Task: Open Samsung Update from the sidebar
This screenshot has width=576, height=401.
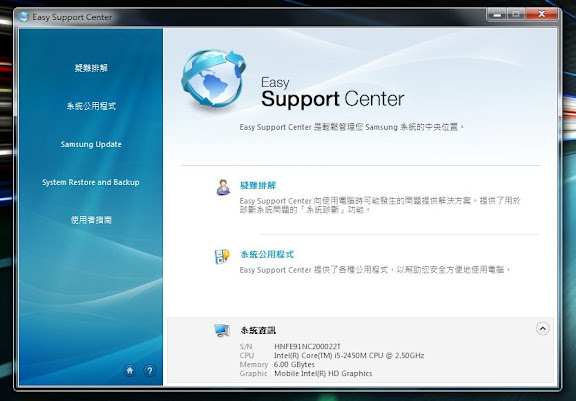Action: (91, 144)
